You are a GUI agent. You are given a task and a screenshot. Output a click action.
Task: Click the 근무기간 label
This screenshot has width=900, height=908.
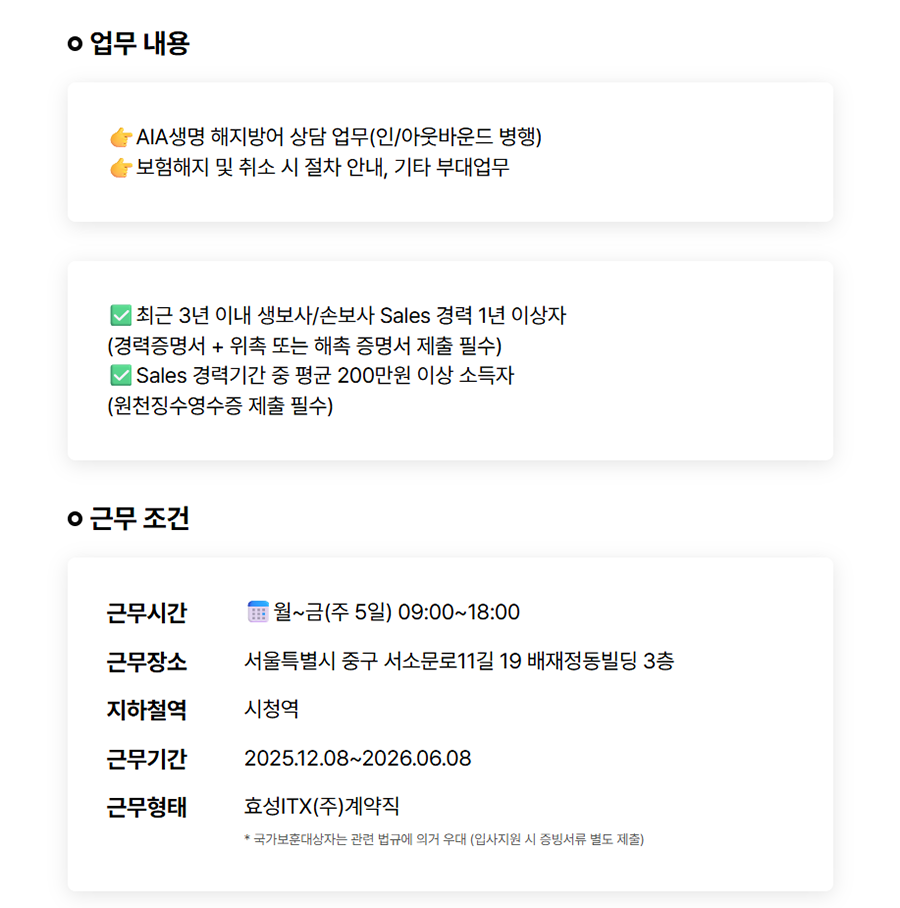(x=146, y=759)
